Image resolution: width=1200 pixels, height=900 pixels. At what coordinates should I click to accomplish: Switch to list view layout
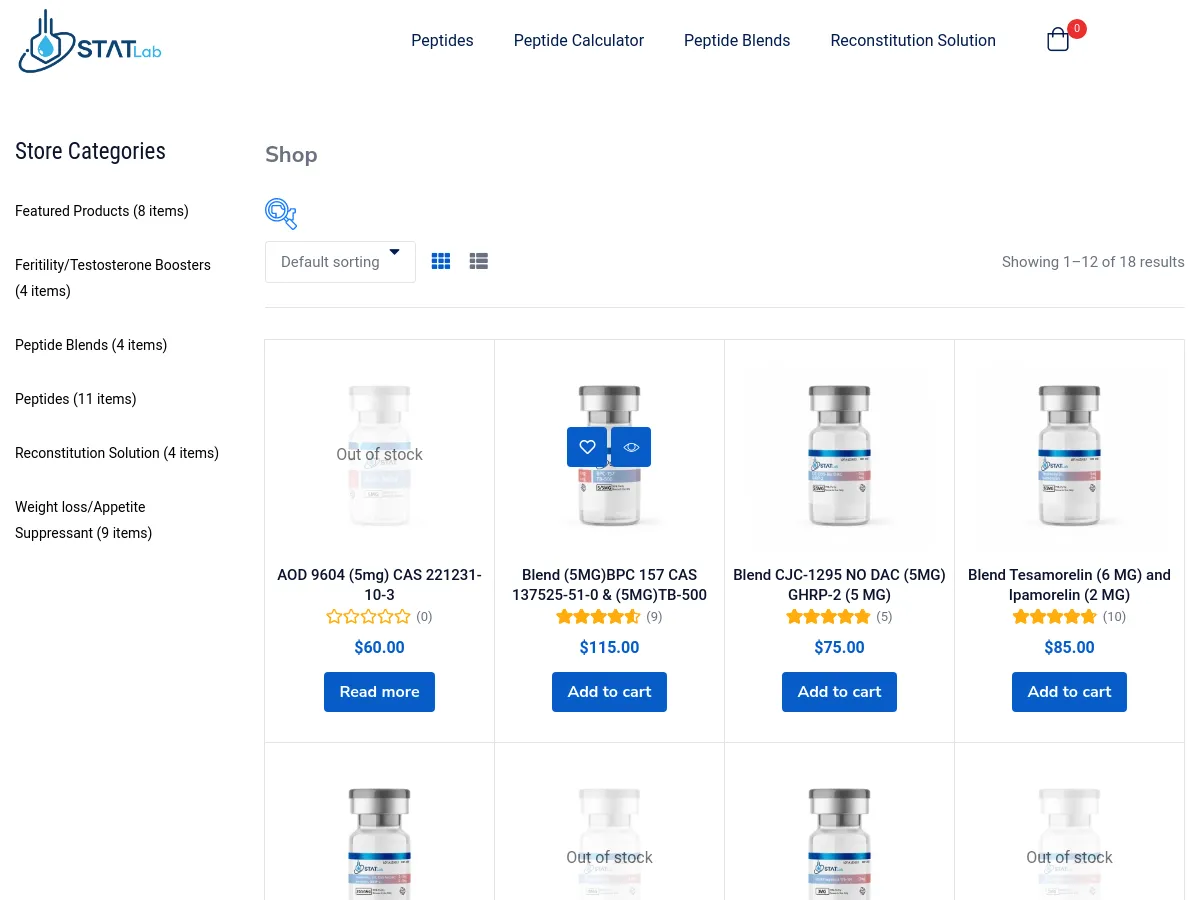(479, 262)
